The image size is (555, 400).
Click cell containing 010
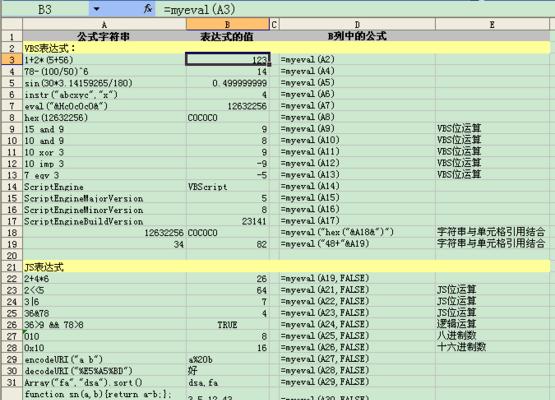(x=104, y=337)
